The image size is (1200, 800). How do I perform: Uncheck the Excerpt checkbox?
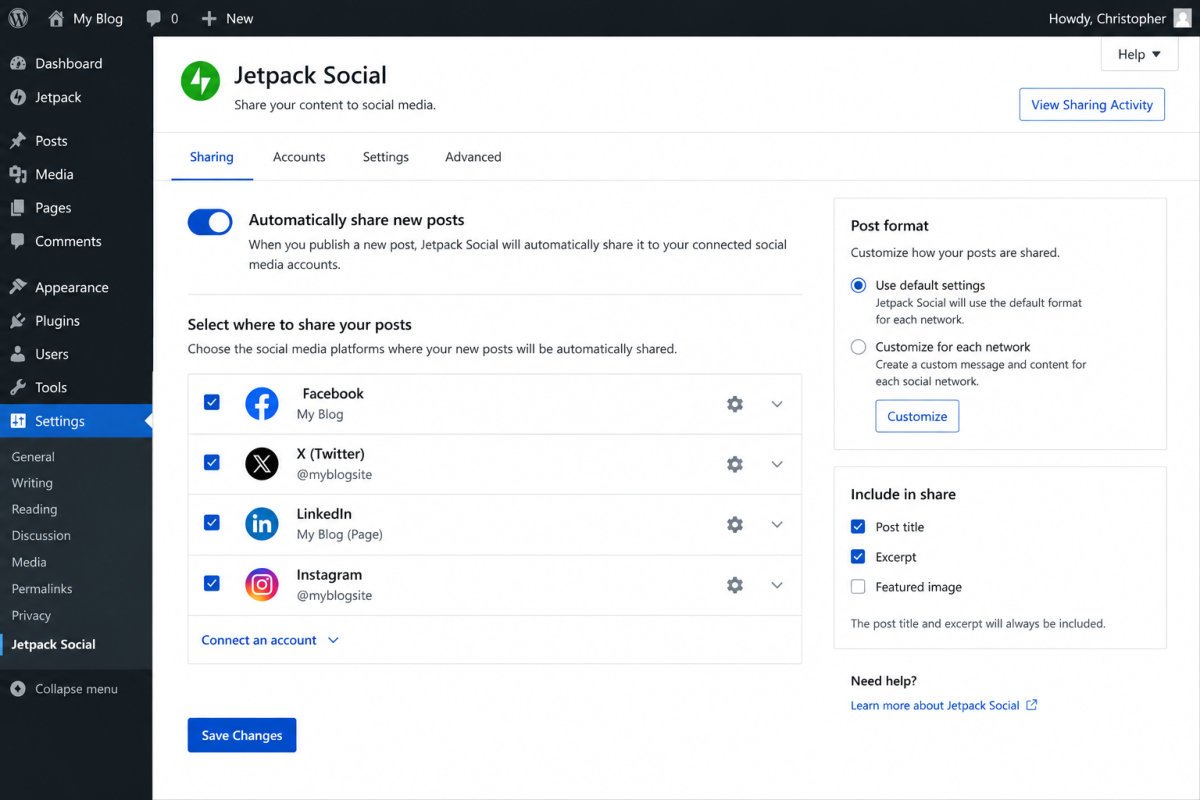click(x=858, y=557)
